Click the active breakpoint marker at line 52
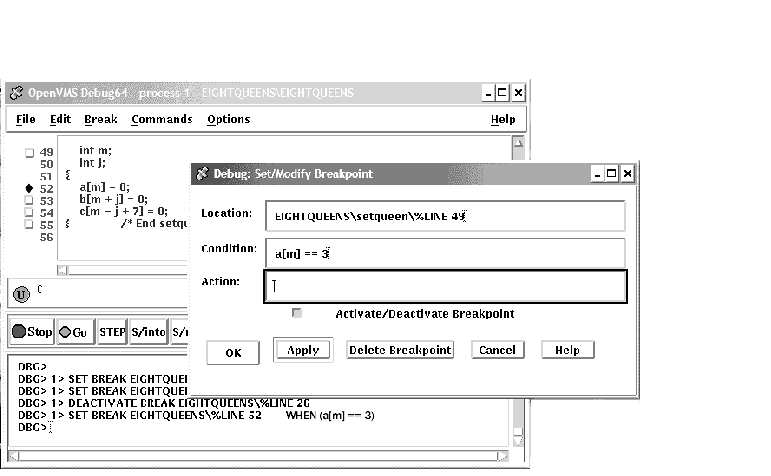Screen dimensions: 771x476 point(29,188)
